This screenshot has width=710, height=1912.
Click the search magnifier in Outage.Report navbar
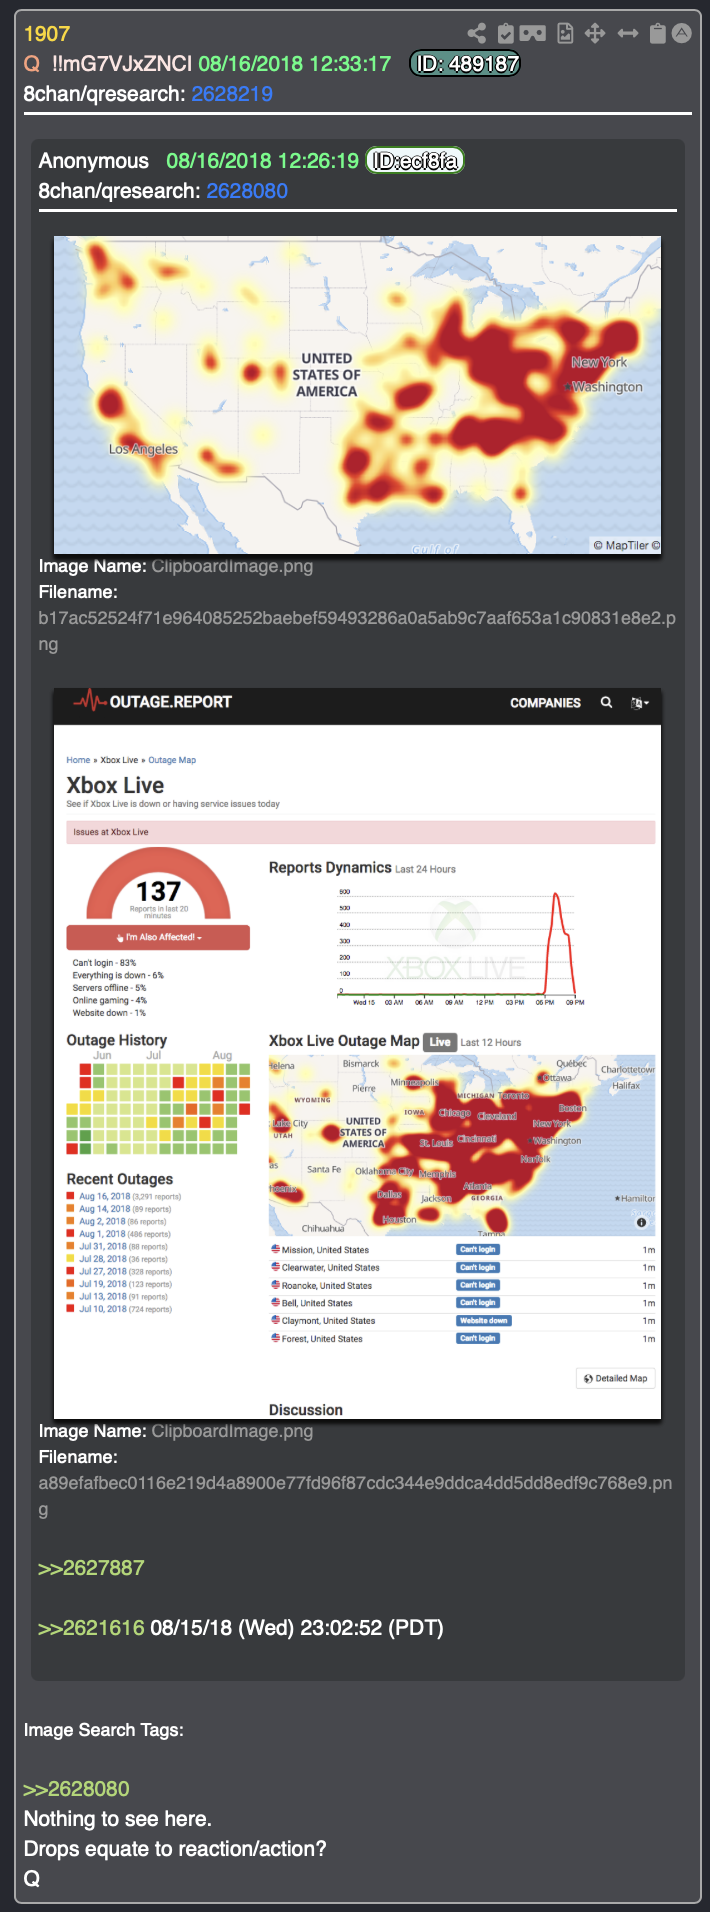[x=606, y=703]
